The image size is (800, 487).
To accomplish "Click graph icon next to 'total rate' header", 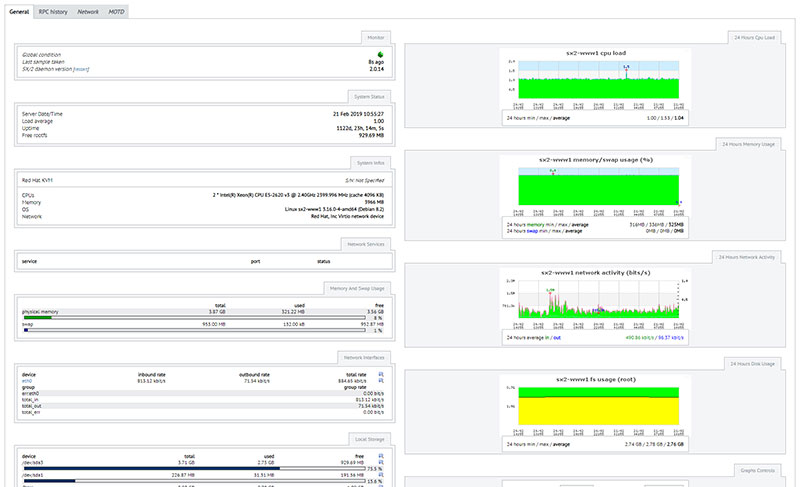I will (x=381, y=374).
